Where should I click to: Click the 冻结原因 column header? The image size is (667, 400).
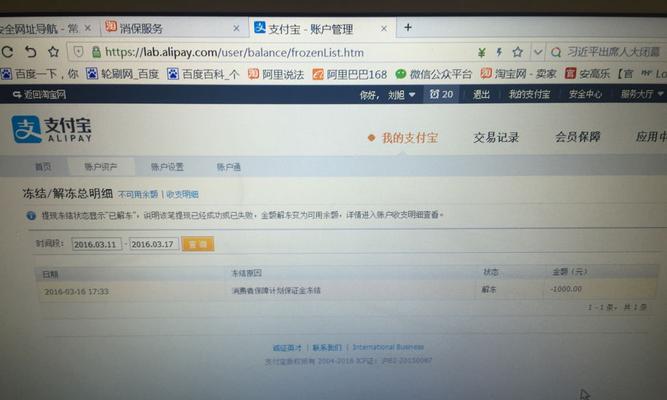[x=246, y=273]
